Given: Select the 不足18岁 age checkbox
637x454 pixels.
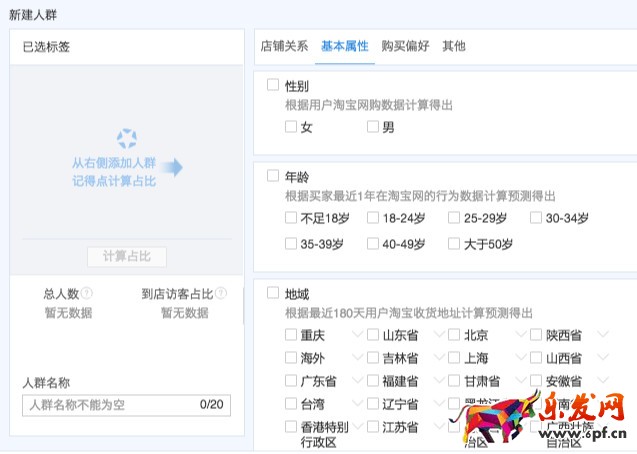Looking at the screenshot, I should (x=291, y=218).
